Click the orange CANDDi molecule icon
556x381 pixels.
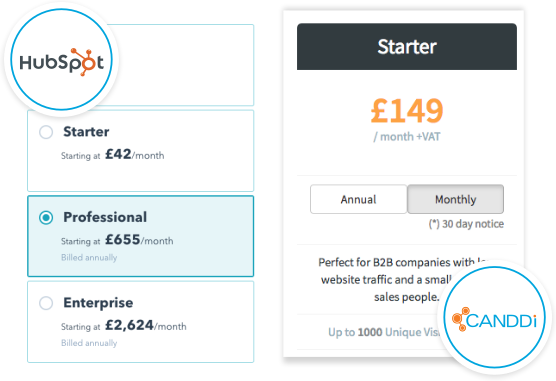click(x=461, y=319)
